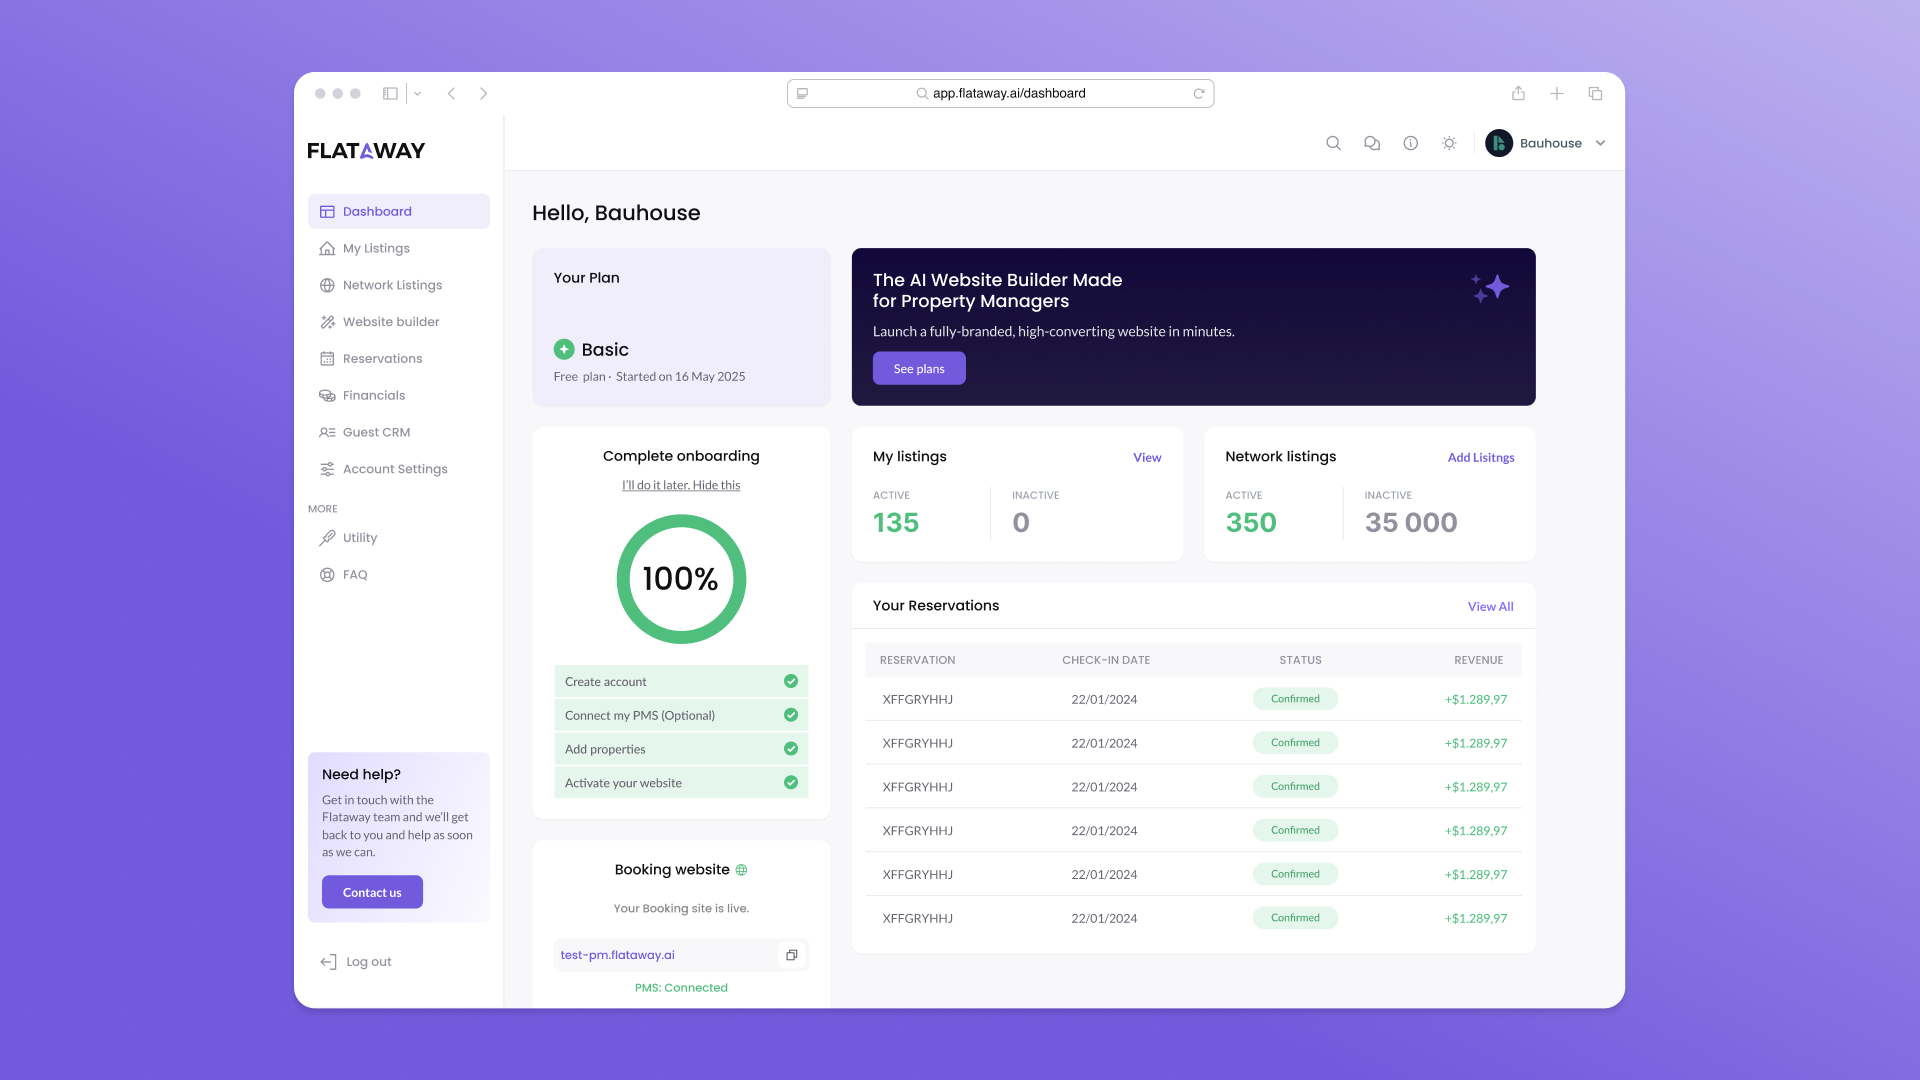Toggle the light/dark theme sun icon

click(x=1449, y=143)
